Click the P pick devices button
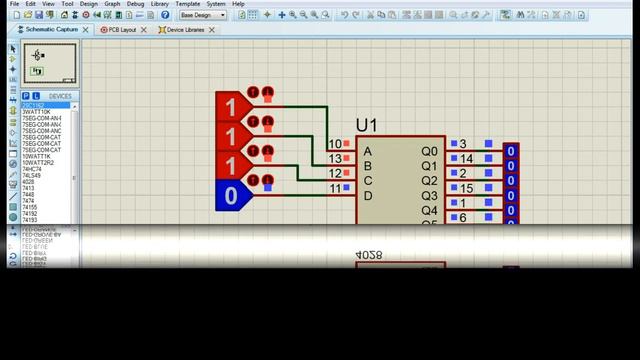Screen dimensions: 640x360 tap(26, 96)
